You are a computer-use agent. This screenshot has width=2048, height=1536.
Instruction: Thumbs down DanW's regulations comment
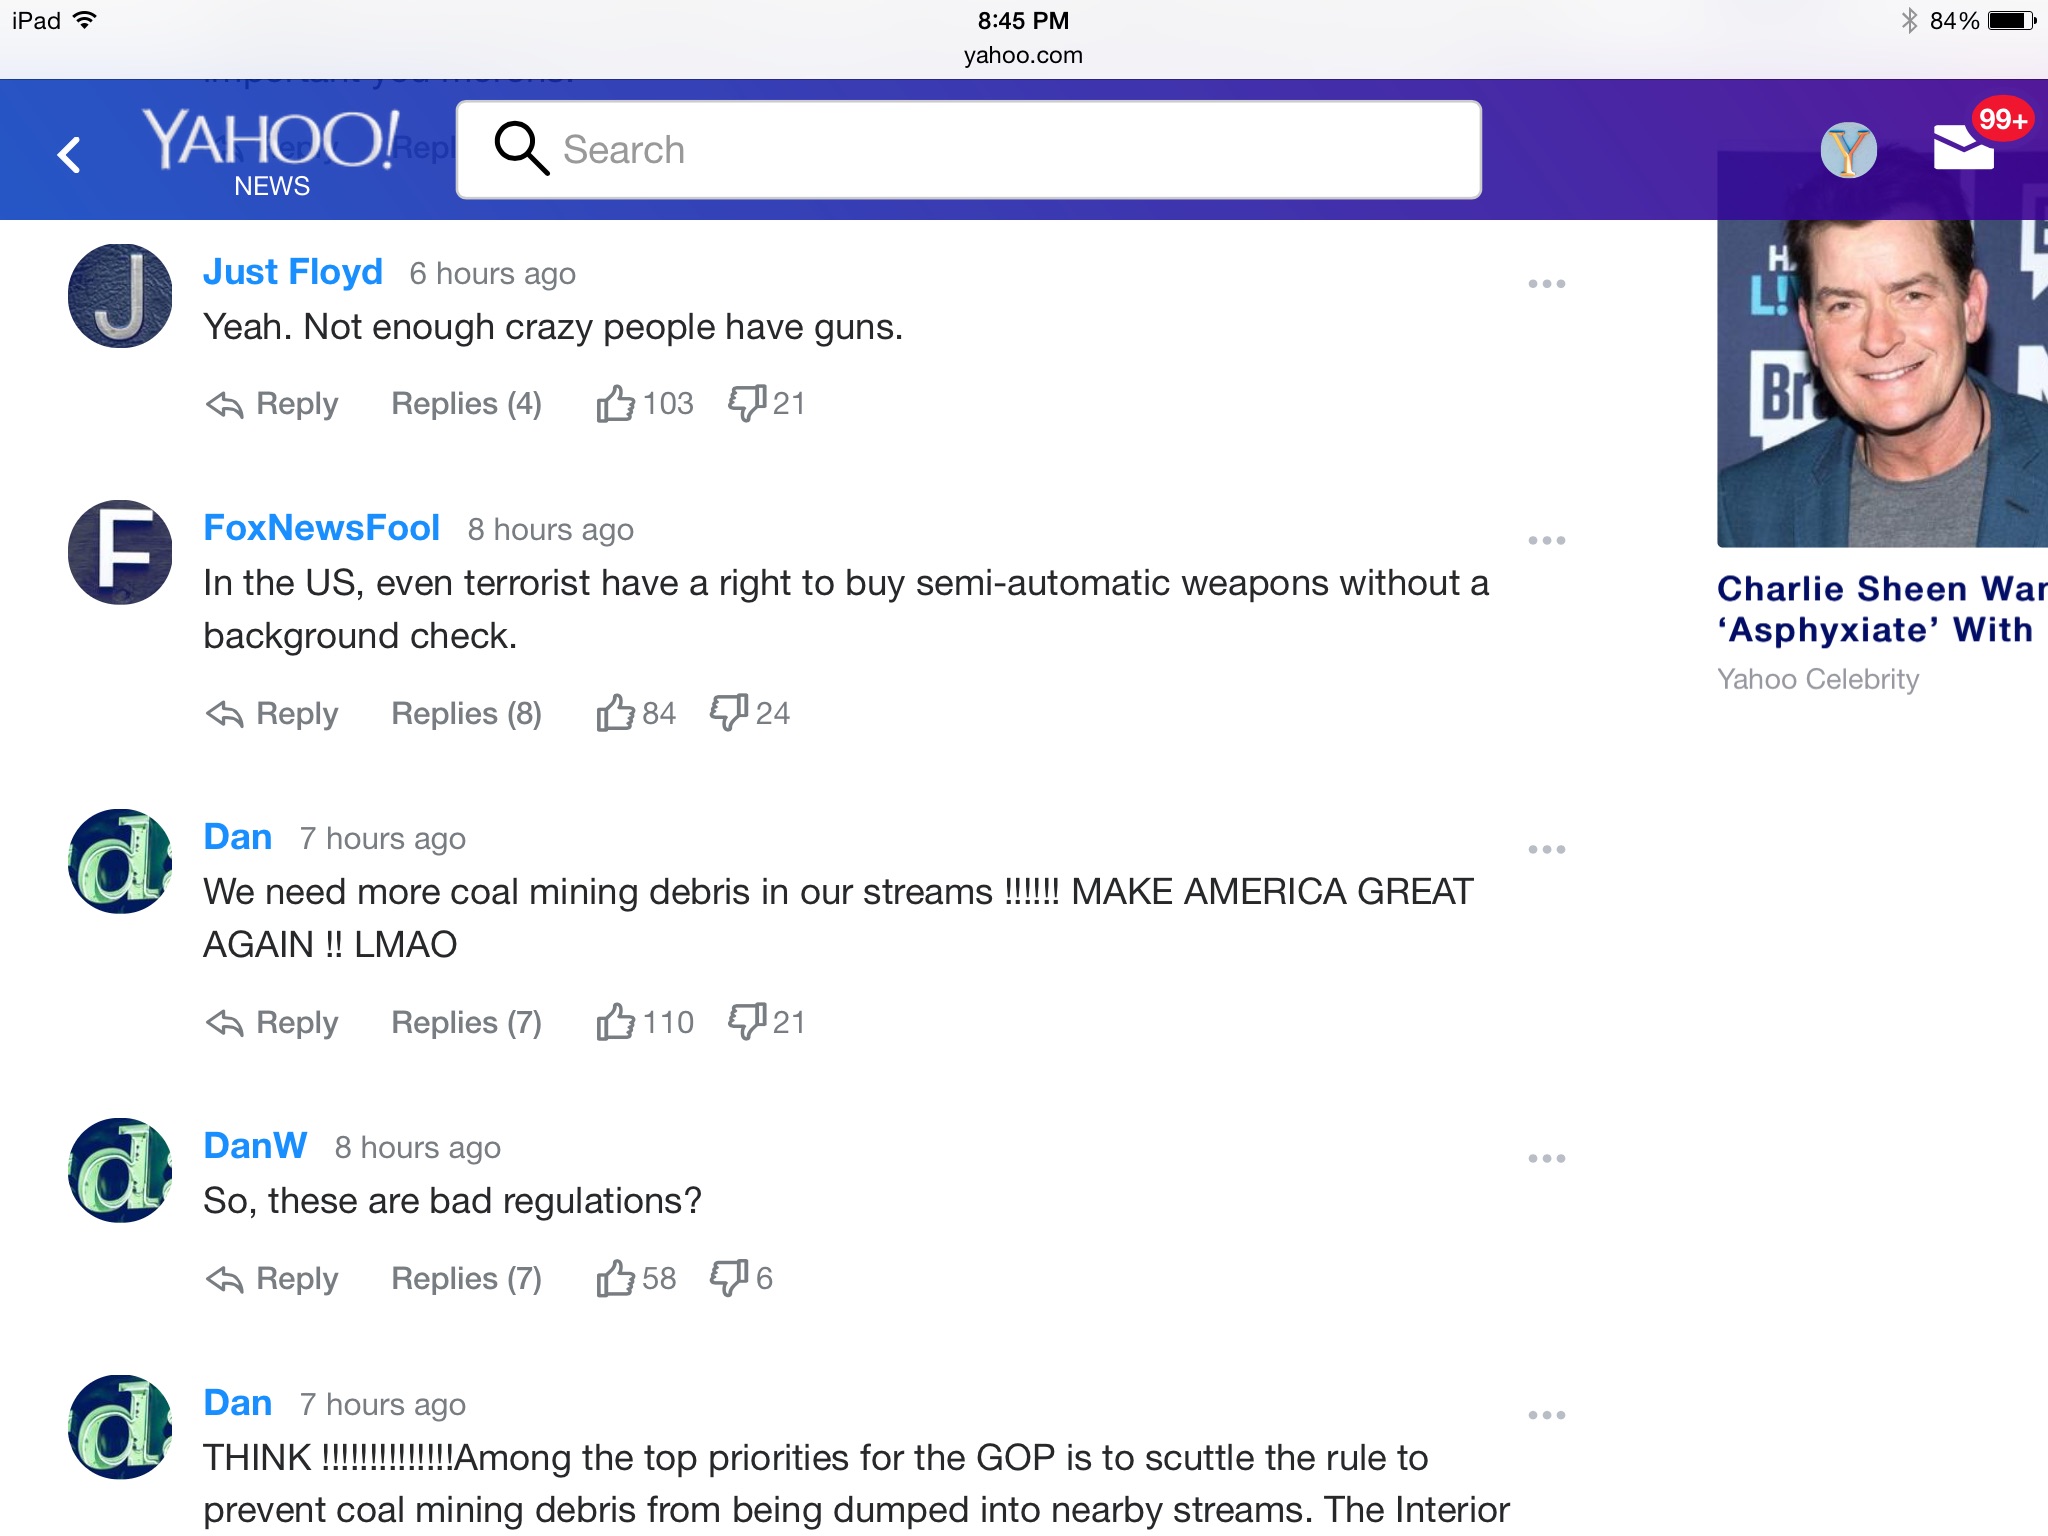[x=729, y=1278]
